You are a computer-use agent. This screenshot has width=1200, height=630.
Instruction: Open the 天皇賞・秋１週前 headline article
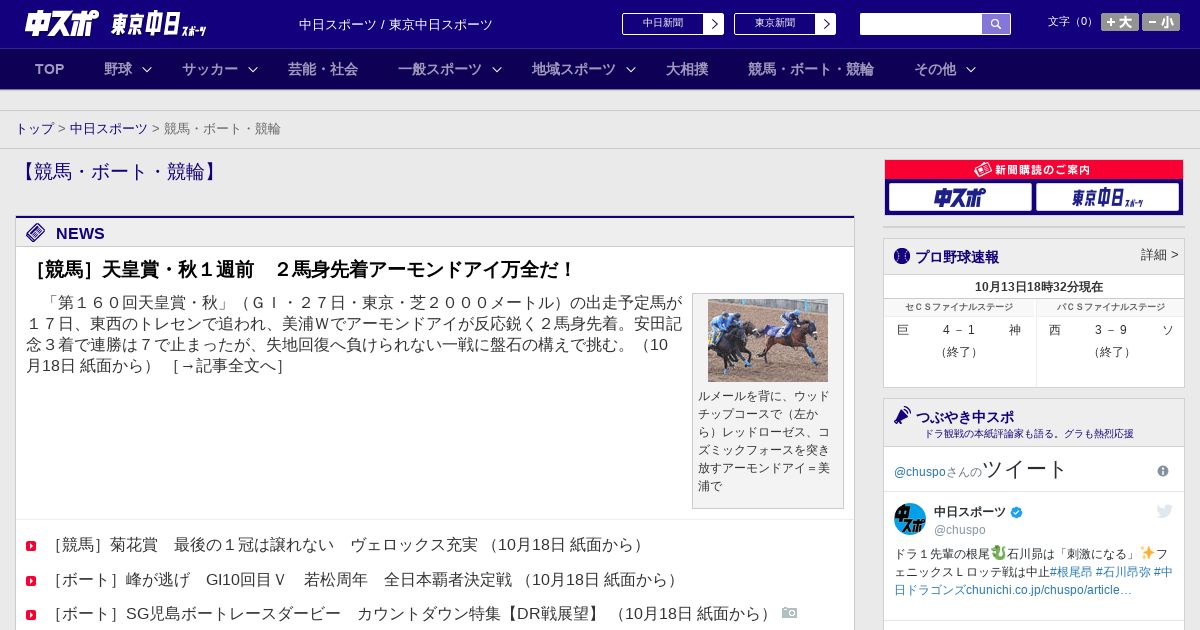pos(304,270)
